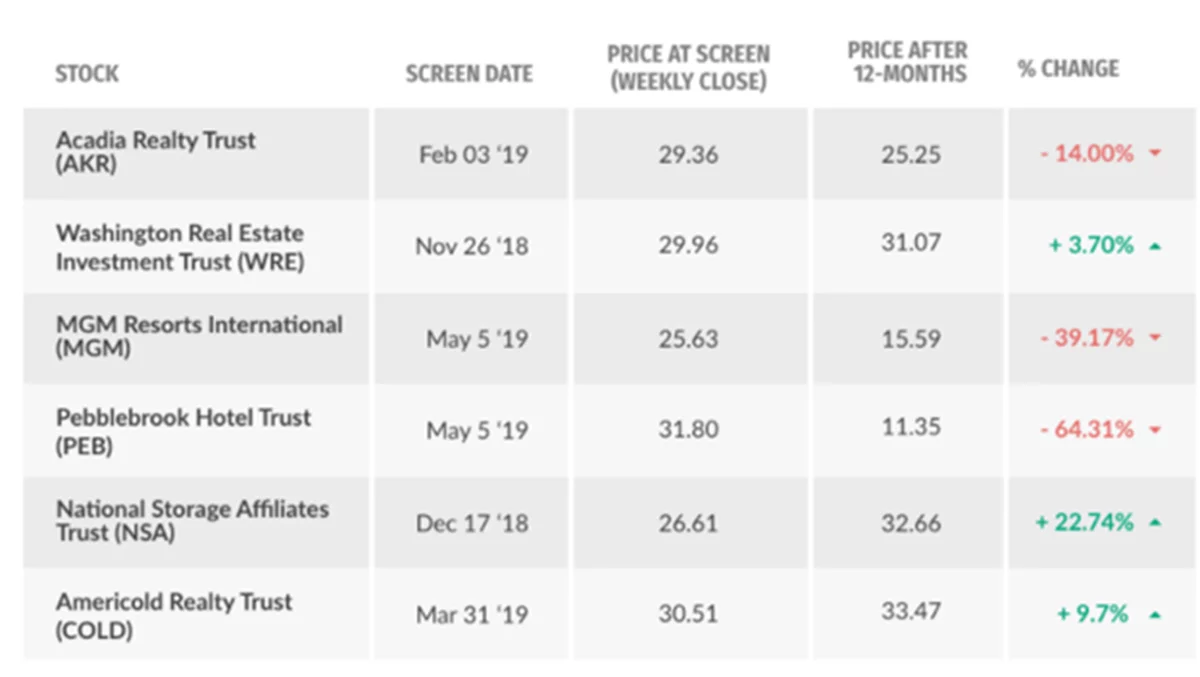Screen dimensions: 1200x677
Task: Click the green up arrow beside +9.7%
Action: 1156,615
